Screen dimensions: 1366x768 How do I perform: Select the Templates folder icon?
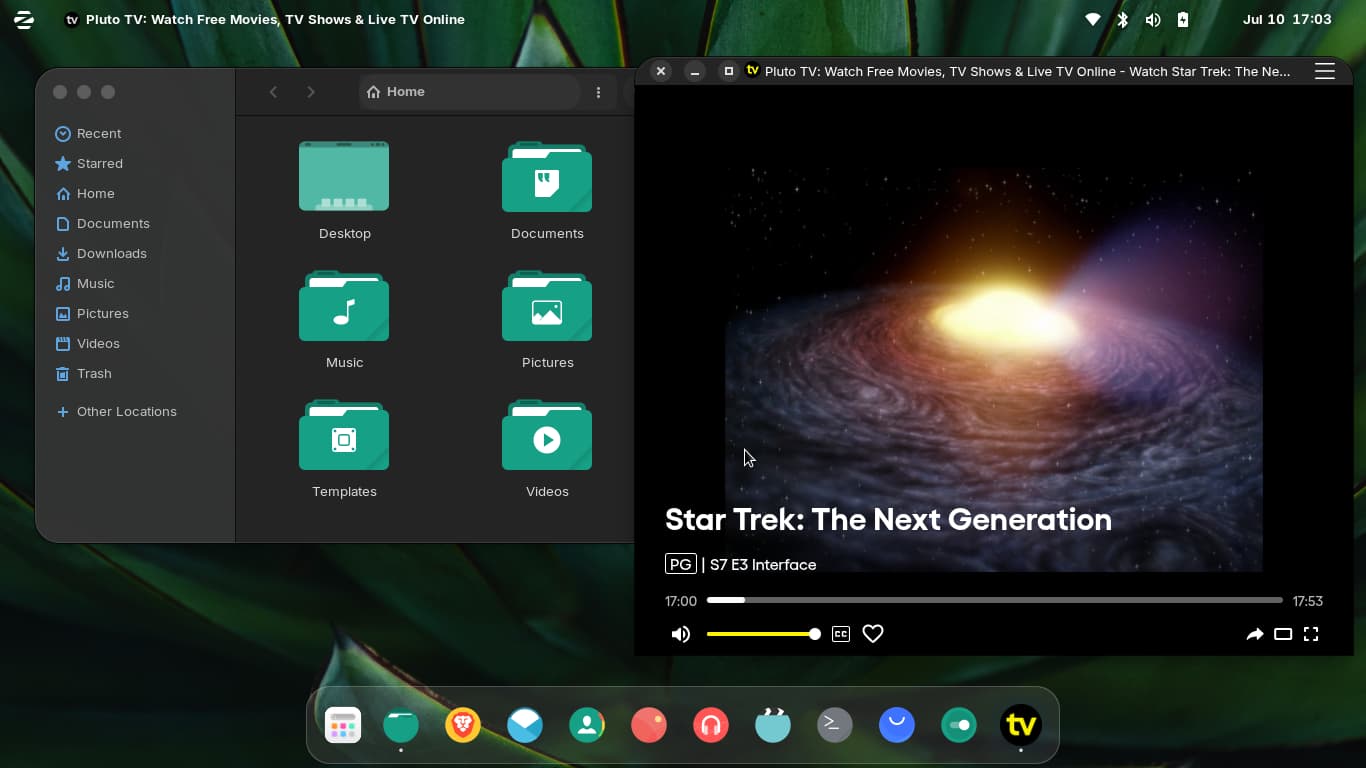344,435
